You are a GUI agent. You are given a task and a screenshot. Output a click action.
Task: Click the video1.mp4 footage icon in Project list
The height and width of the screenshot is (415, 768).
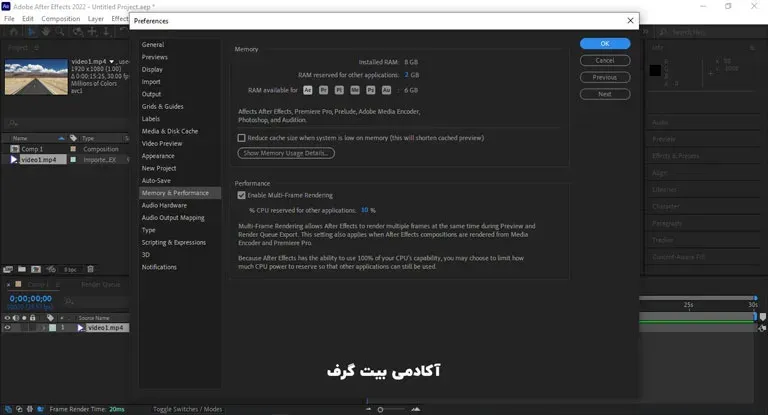click(x=14, y=160)
